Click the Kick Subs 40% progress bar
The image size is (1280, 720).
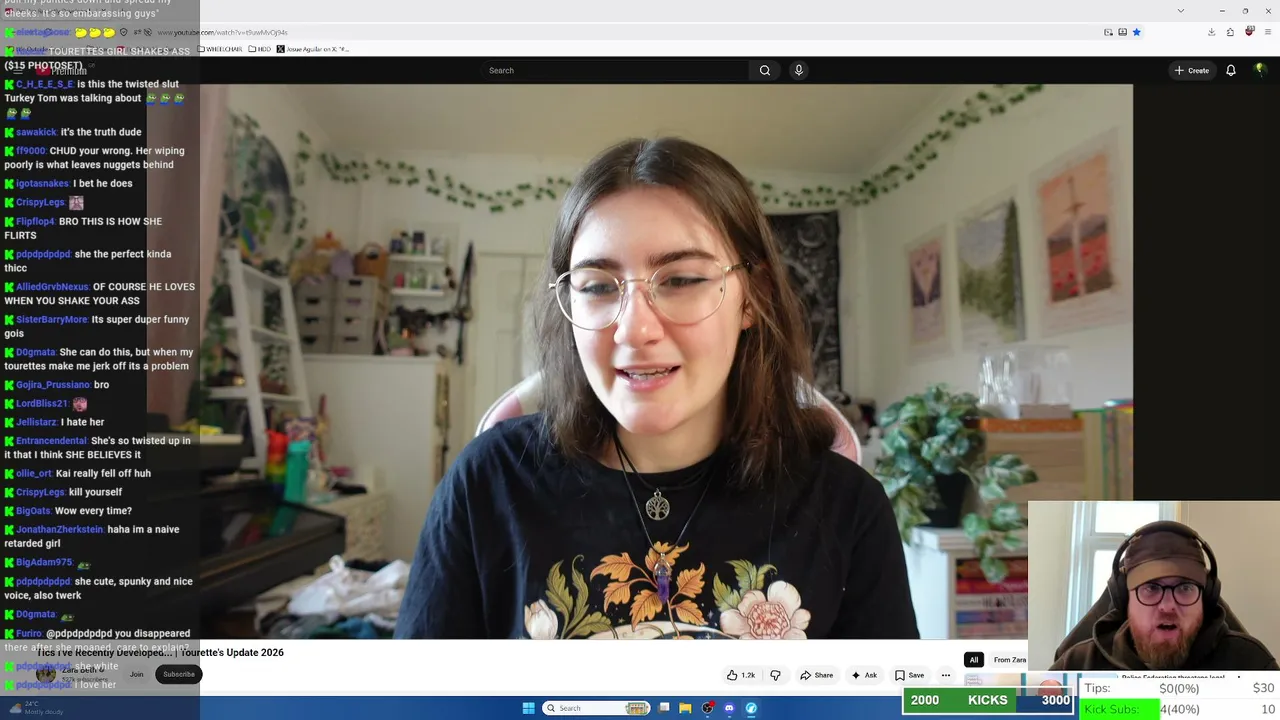[x=1180, y=709]
